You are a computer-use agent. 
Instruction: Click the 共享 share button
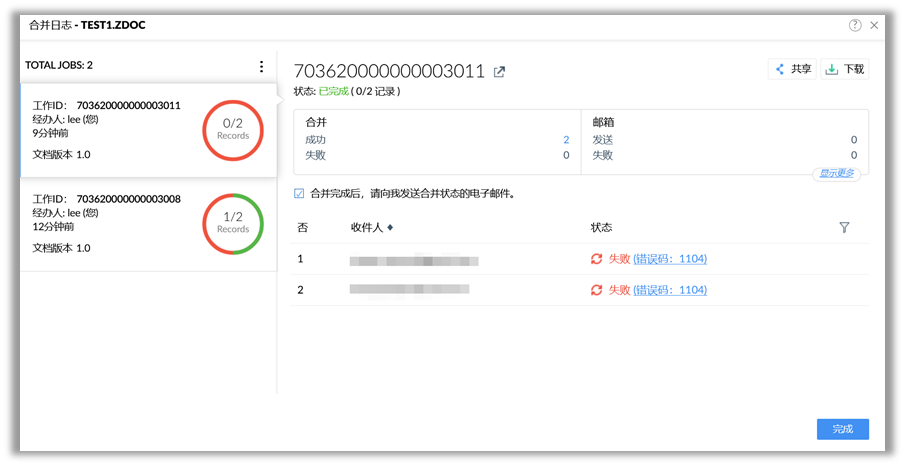tap(792, 69)
